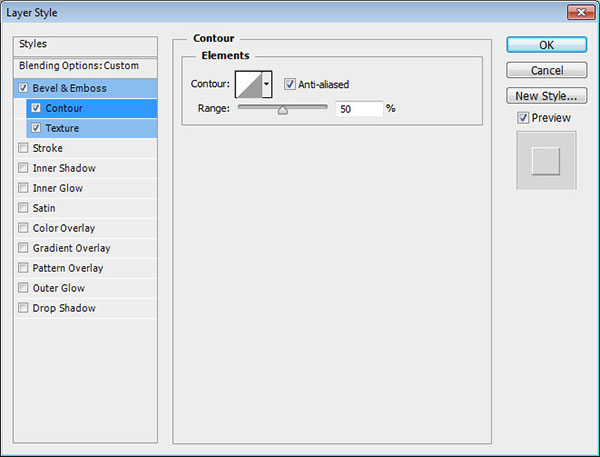
Task: Enable the Satin effect checkbox
Action: tap(23, 208)
